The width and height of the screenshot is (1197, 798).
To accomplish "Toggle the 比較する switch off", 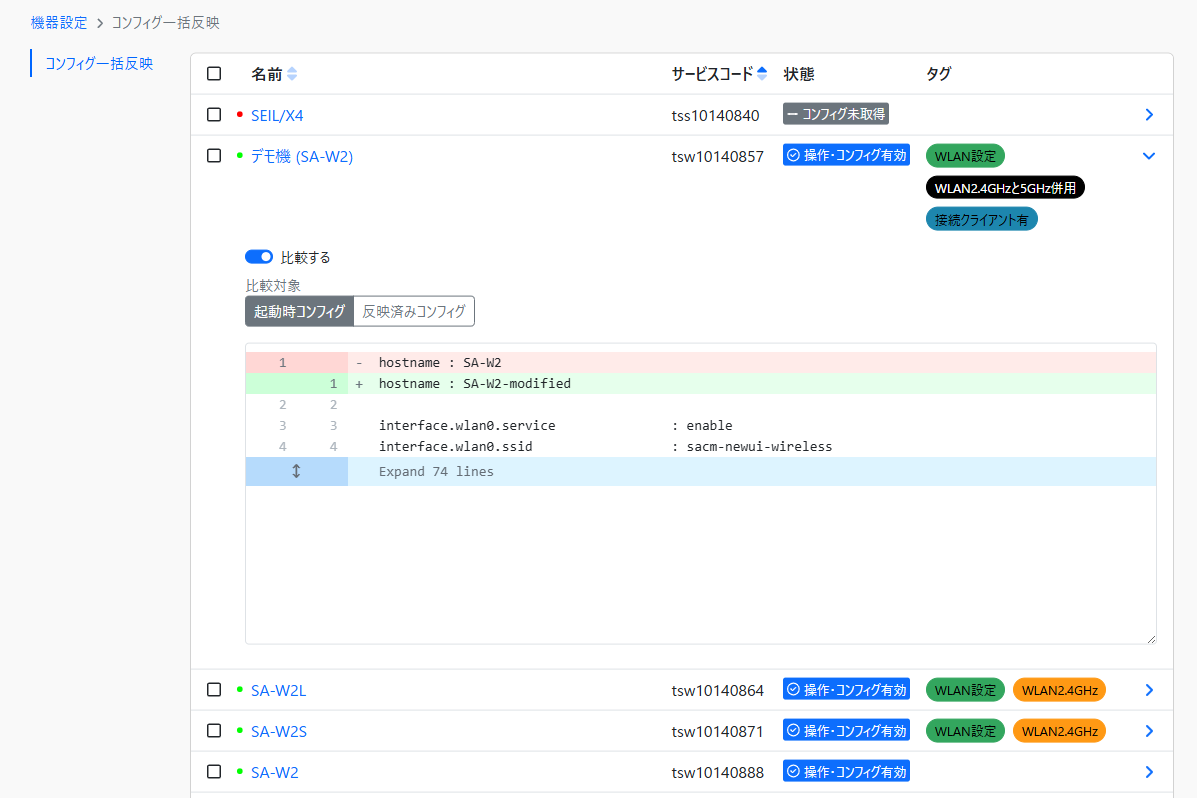I will (x=259, y=257).
